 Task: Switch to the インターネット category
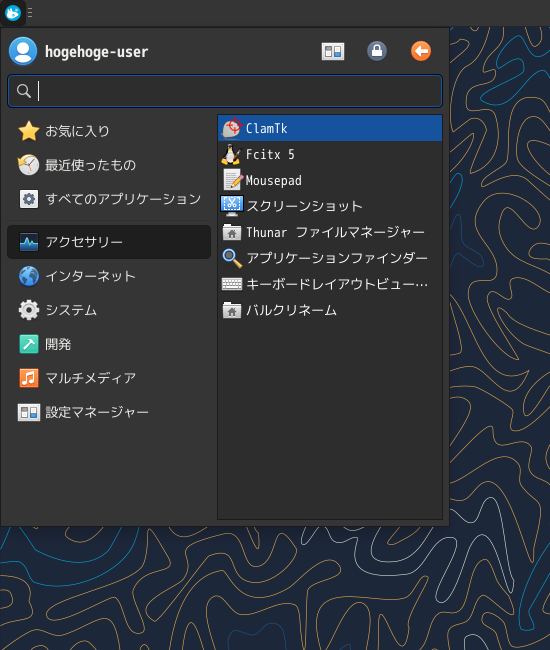109,276
